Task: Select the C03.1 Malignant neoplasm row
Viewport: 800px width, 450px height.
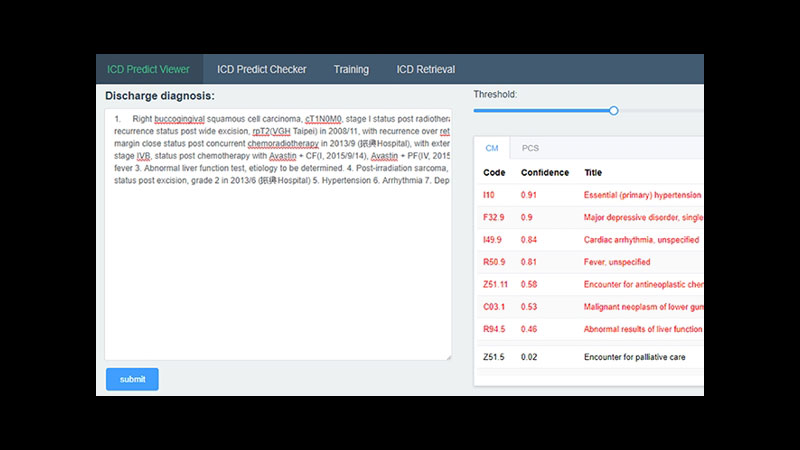Action: point(590,307)
